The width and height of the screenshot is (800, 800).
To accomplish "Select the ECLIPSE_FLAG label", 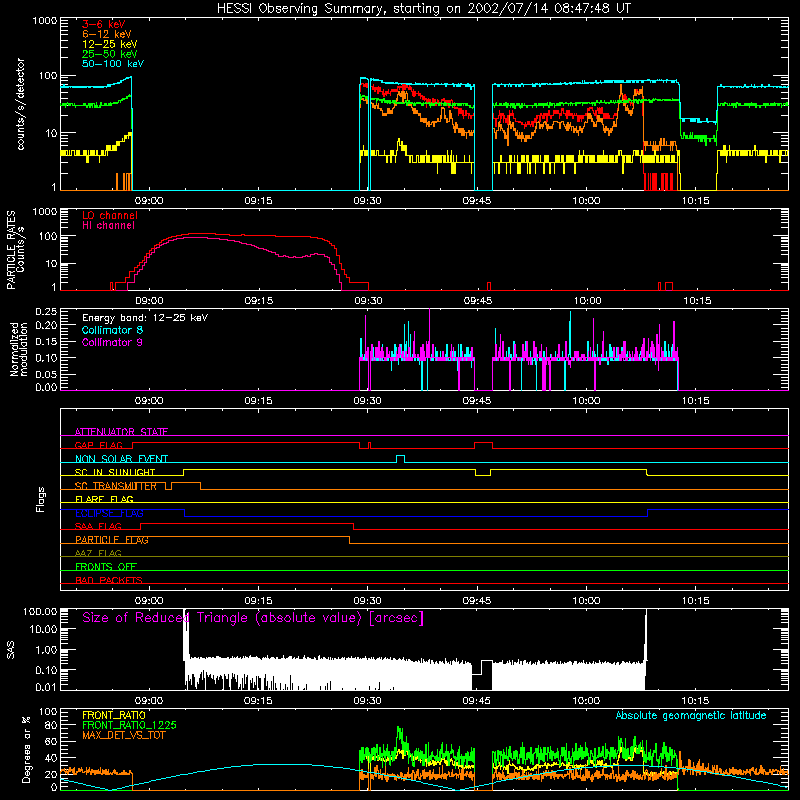I will 109,513.
